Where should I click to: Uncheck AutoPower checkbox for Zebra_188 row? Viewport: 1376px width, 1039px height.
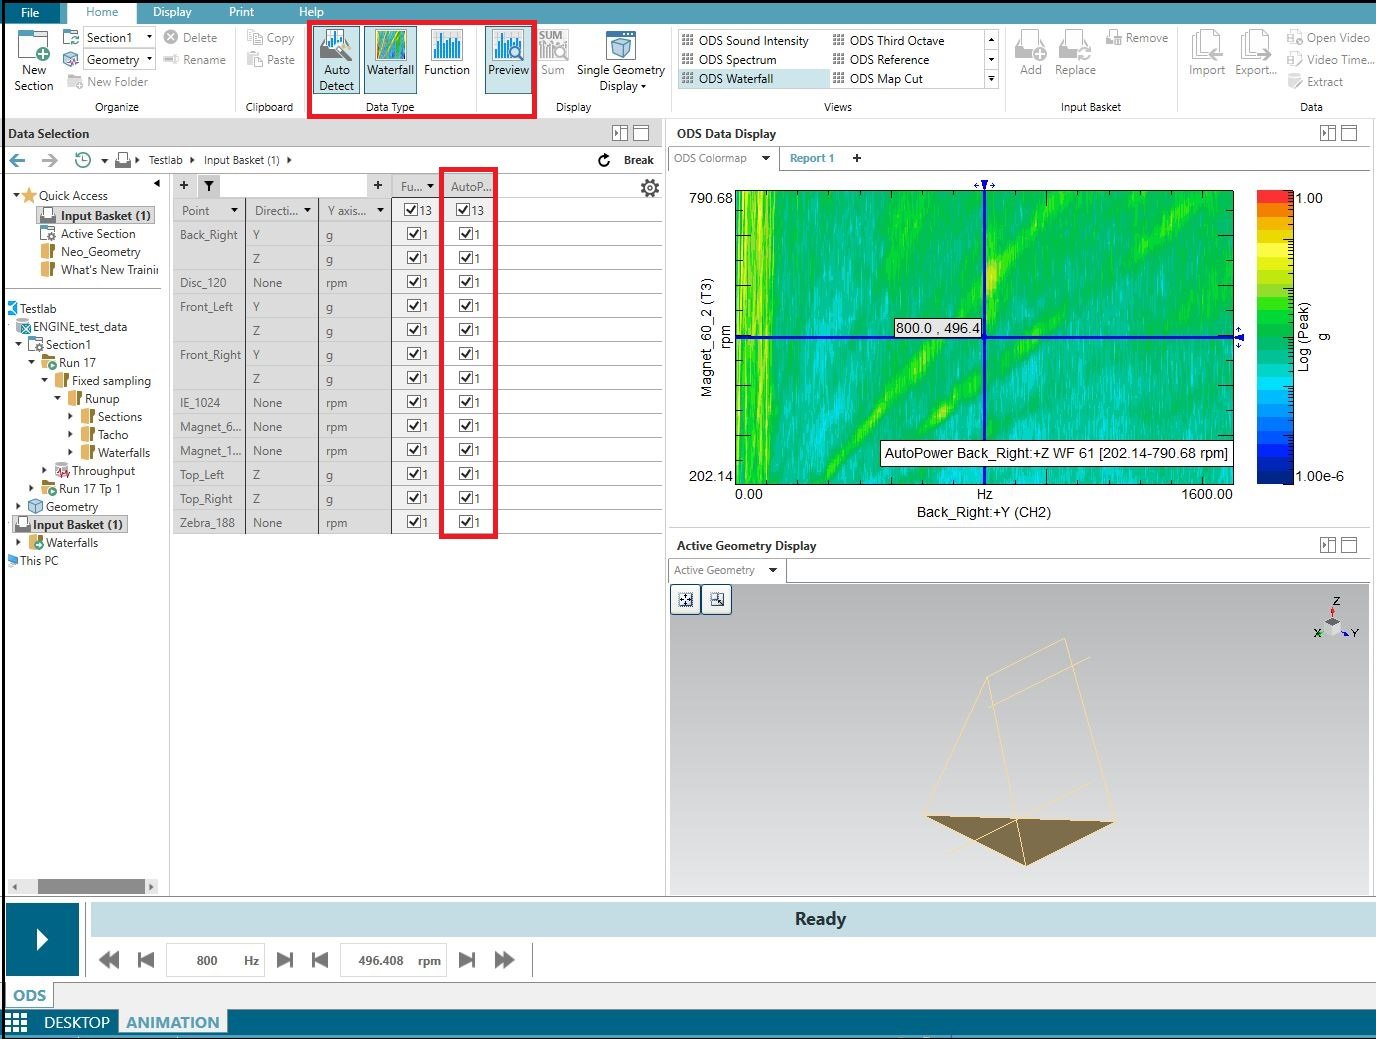pos(466,522)
